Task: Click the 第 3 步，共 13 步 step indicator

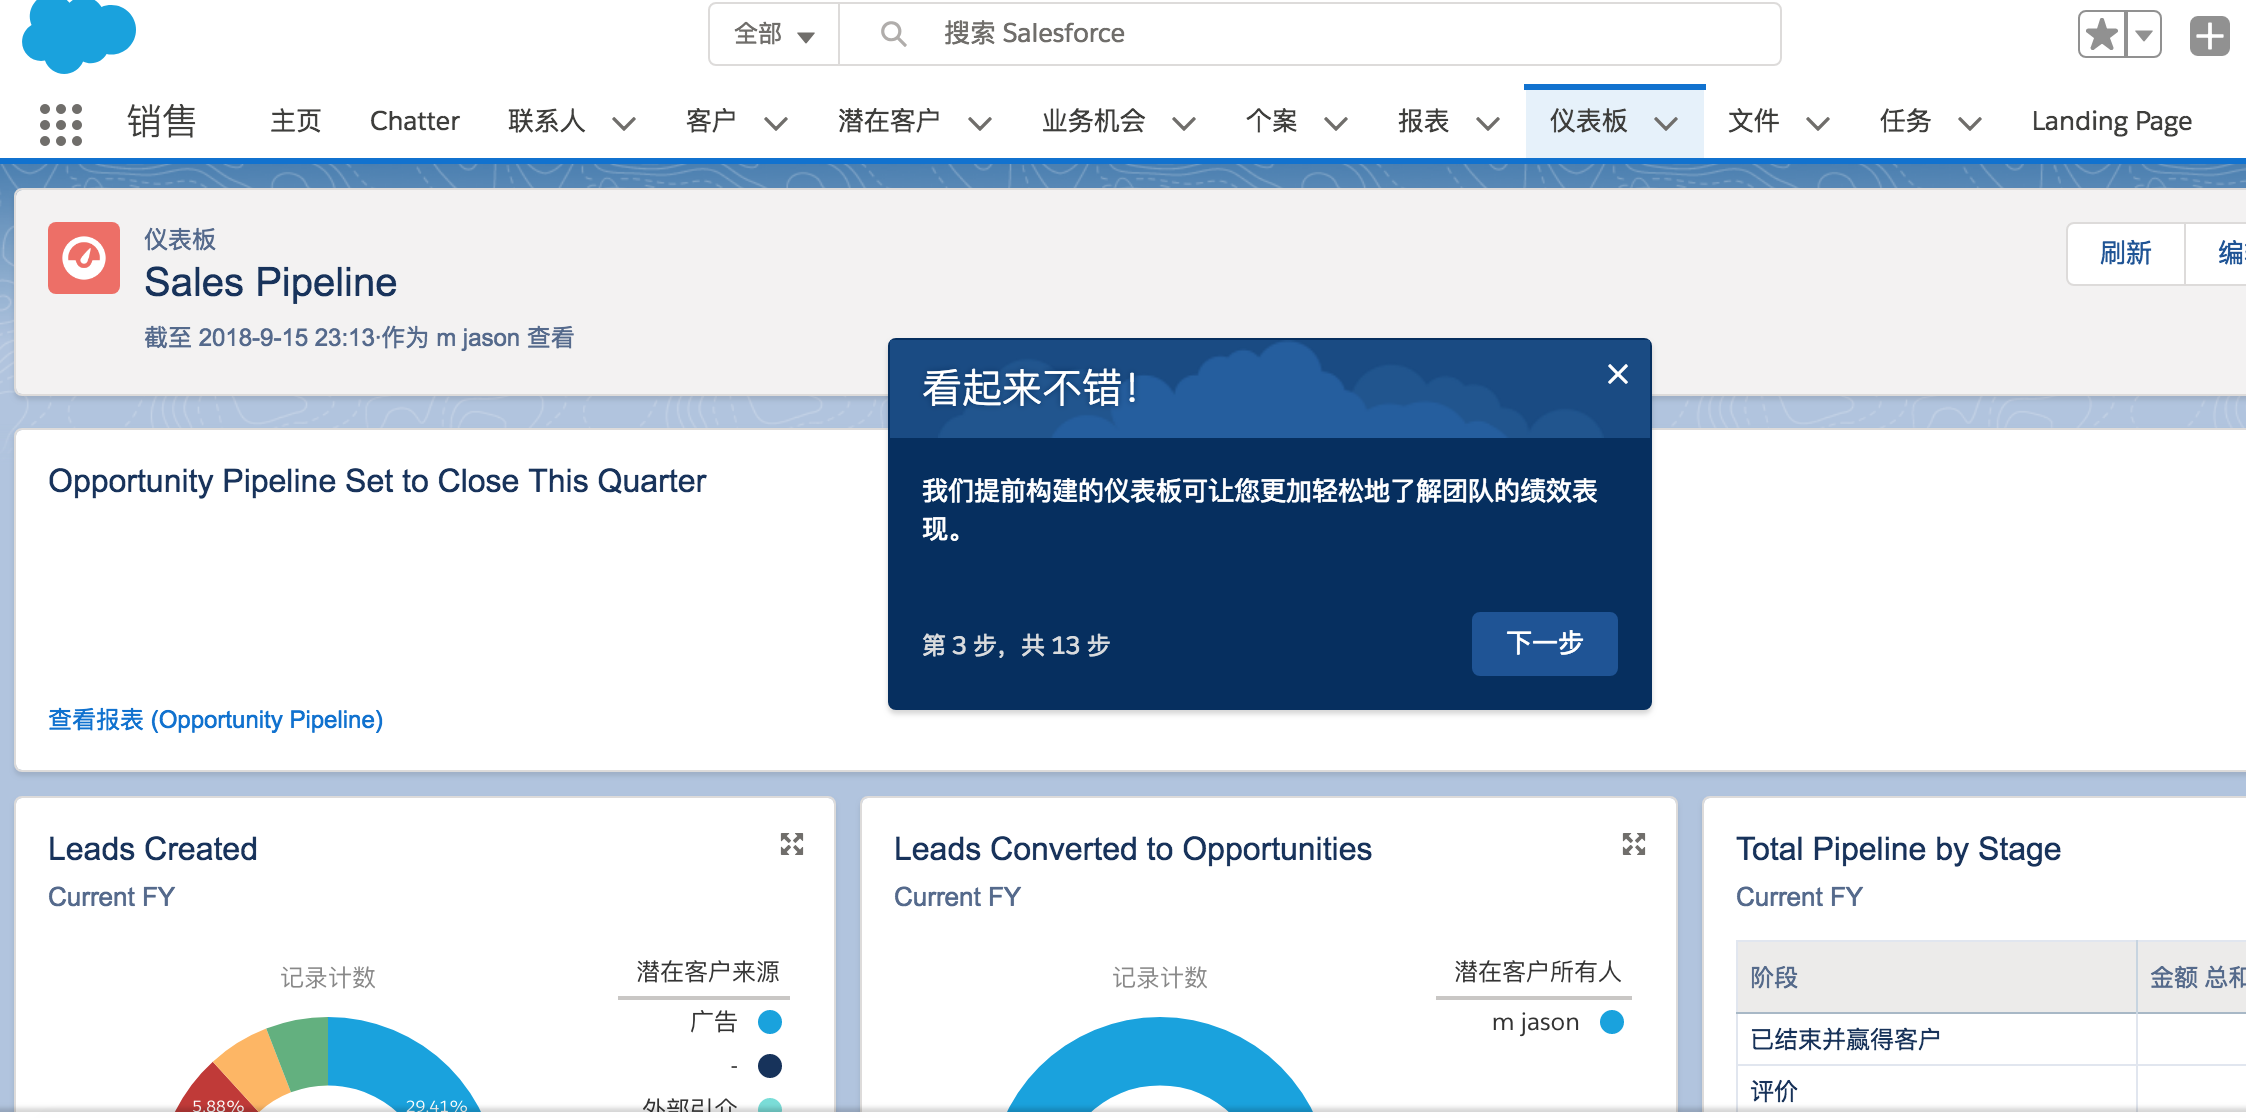Action: coord(1016,645)
